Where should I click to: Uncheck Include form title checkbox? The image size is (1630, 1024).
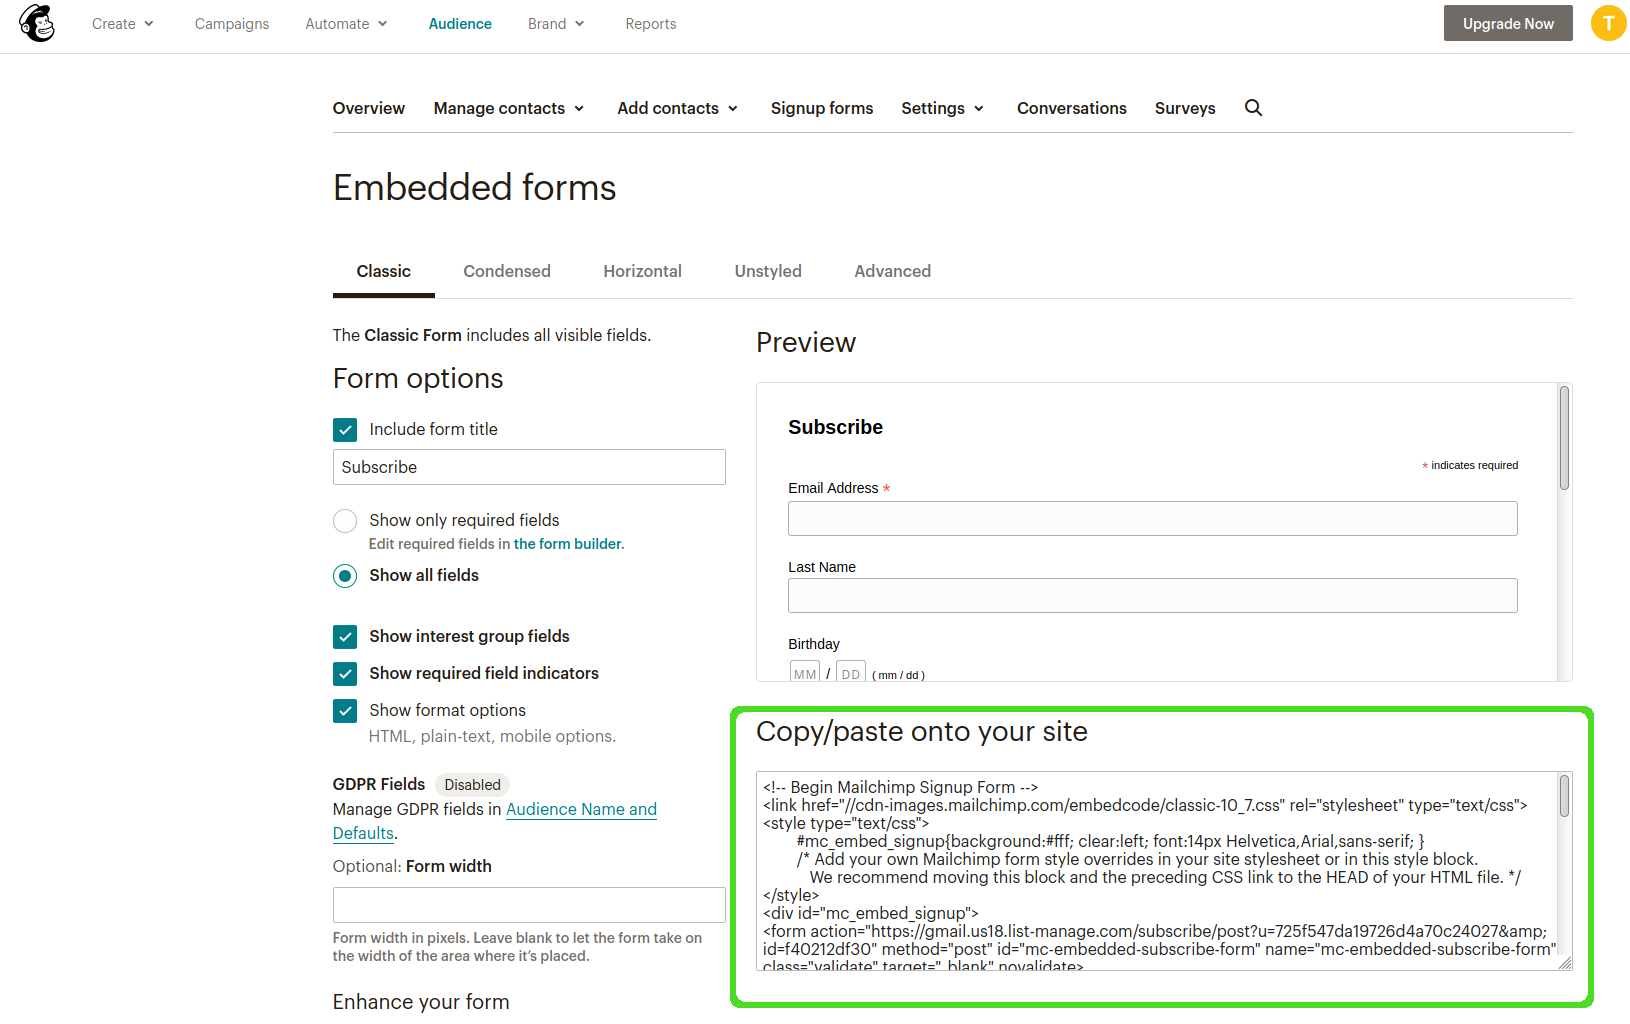pyautogui.click(x=345, y=430)
